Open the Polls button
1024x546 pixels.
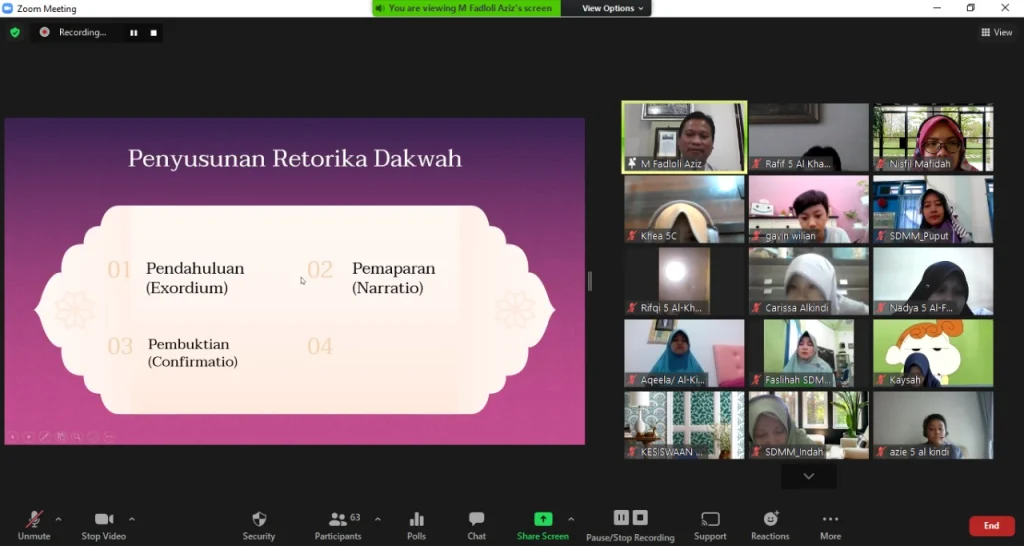[417, 526]
